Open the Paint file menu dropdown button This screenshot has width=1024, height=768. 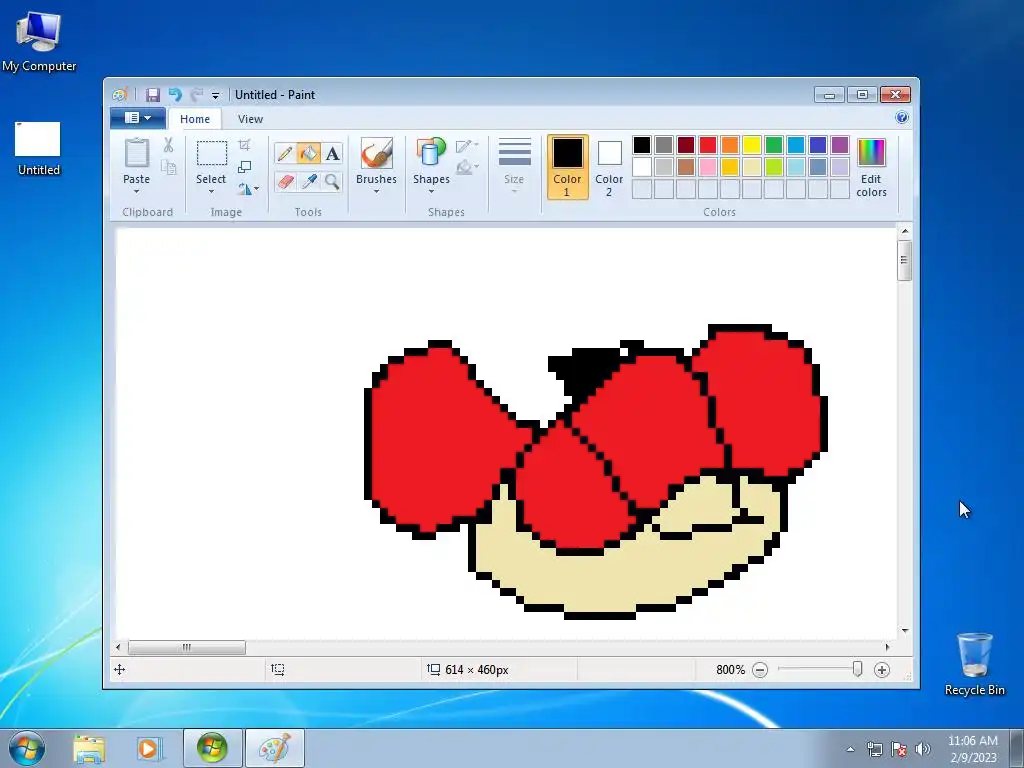(137, 118)
